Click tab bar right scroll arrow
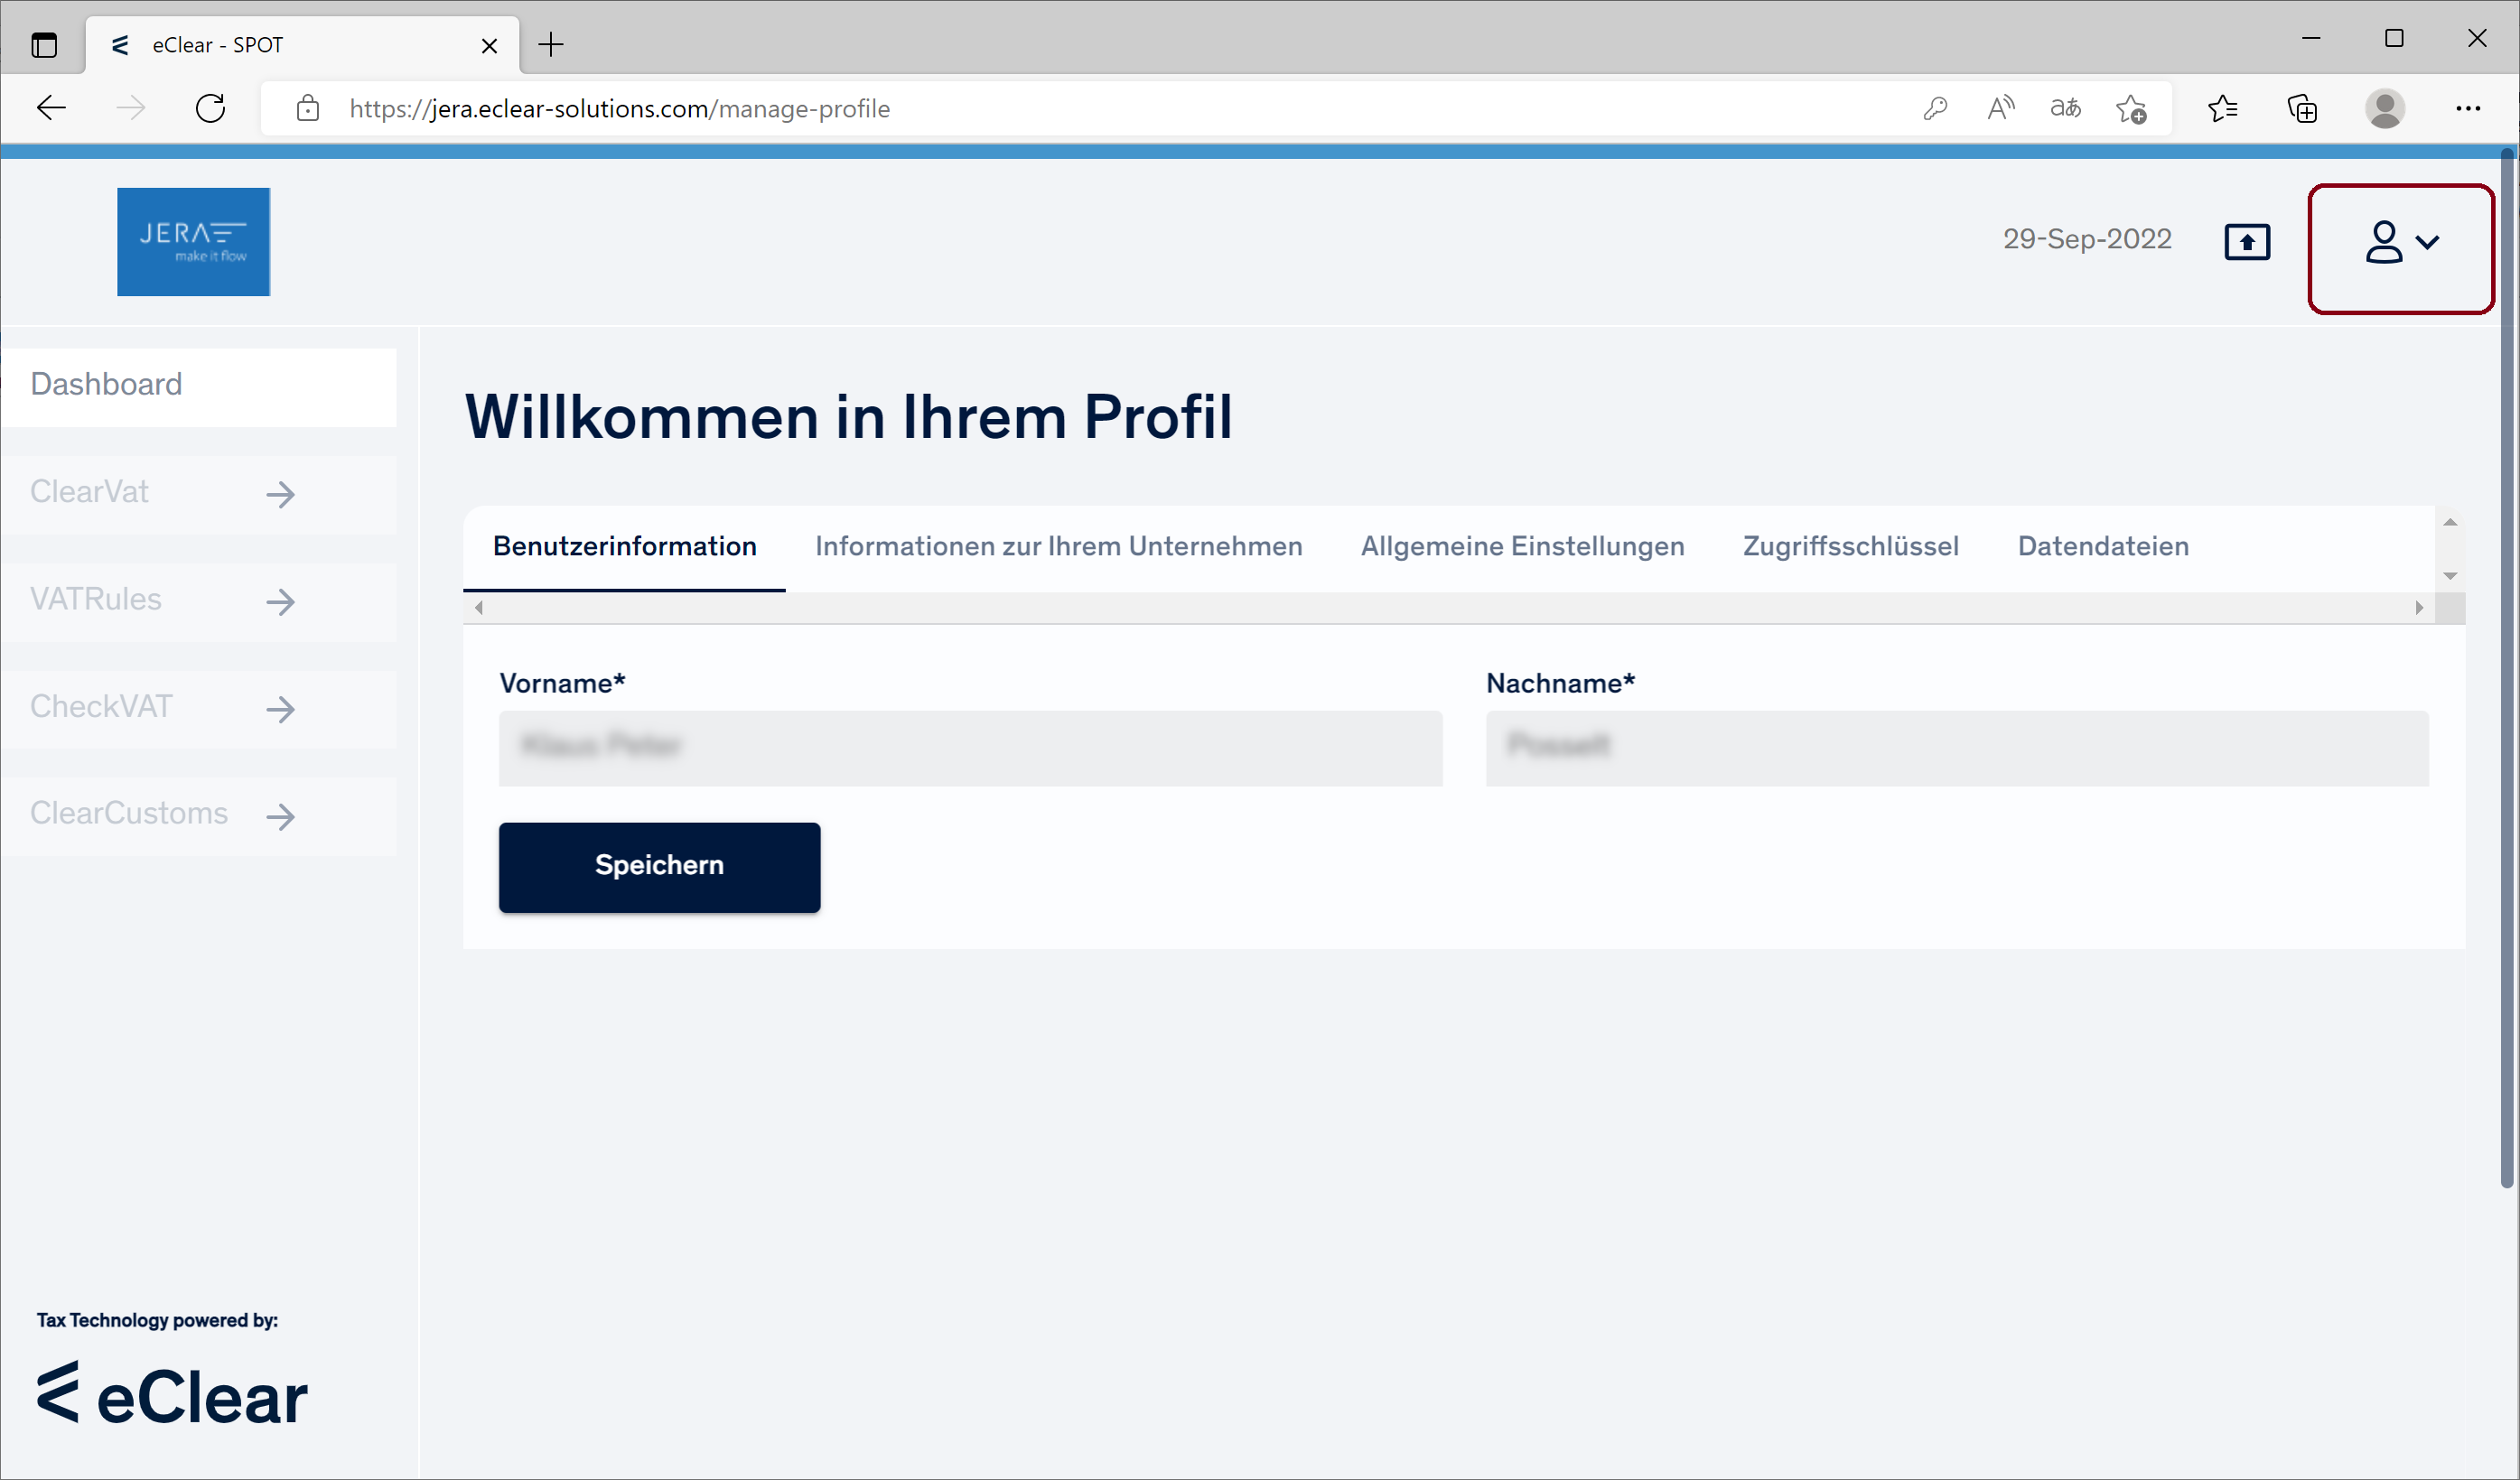2520x1480 pixels. pos(2418,608)
